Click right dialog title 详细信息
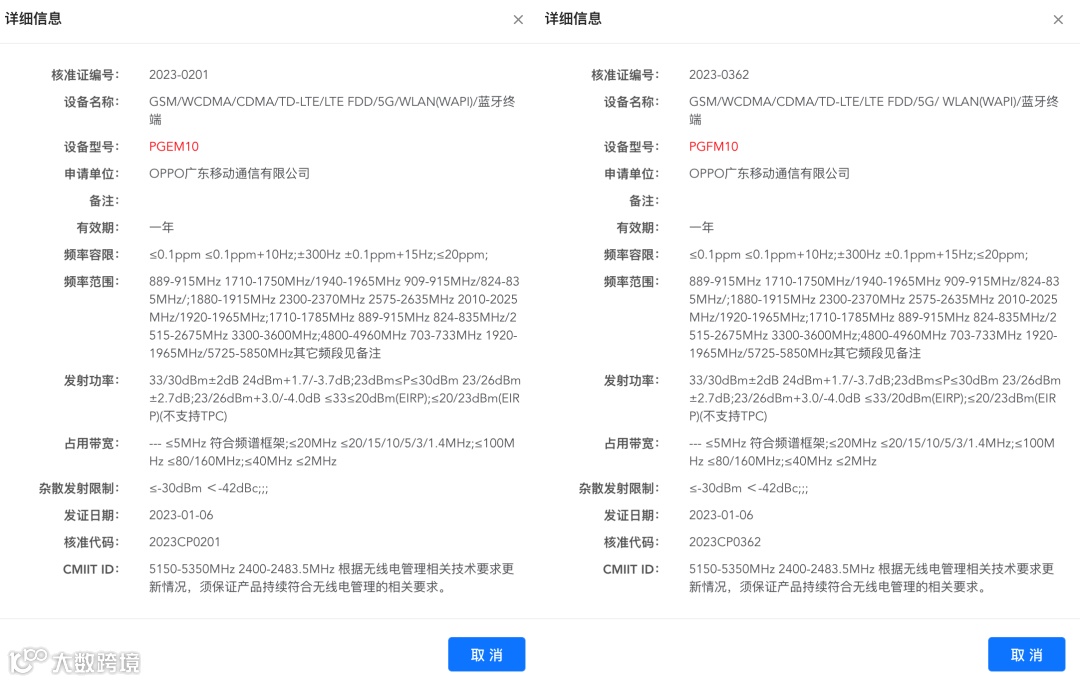This screenshot has width=1080, height=682. point(573,19)
